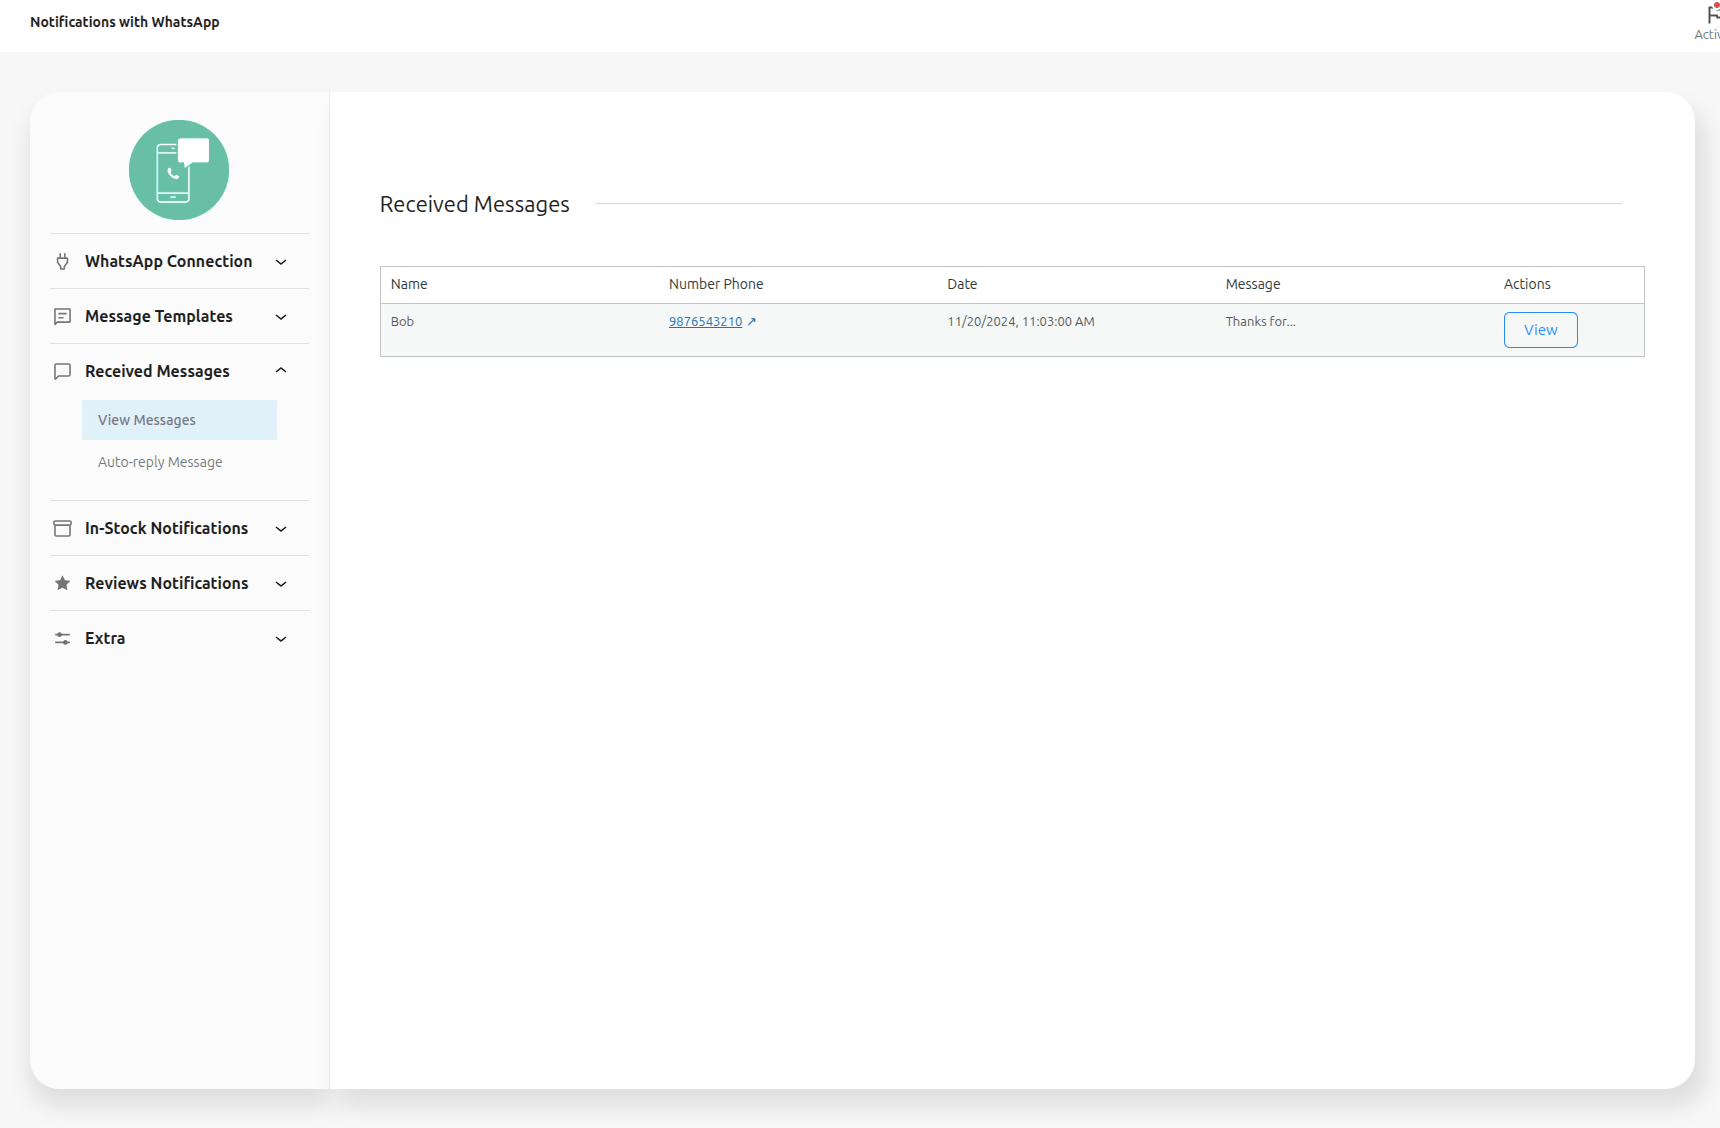Click the WhatsApp phone logo icon
This screenshot has height=1128, width=1720.
click(x=179, y=170)
